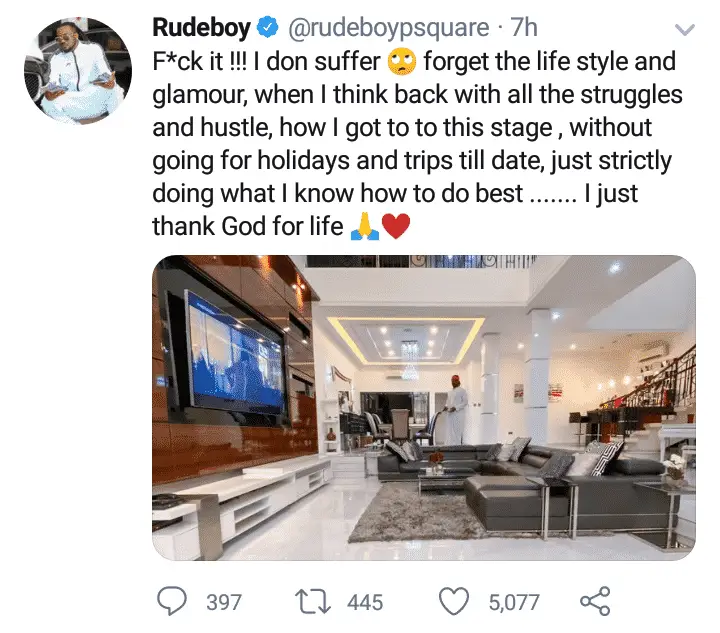720x633 pixels.
Task: Expand the tweet options chevron menu
Action: tap(685, 30)
